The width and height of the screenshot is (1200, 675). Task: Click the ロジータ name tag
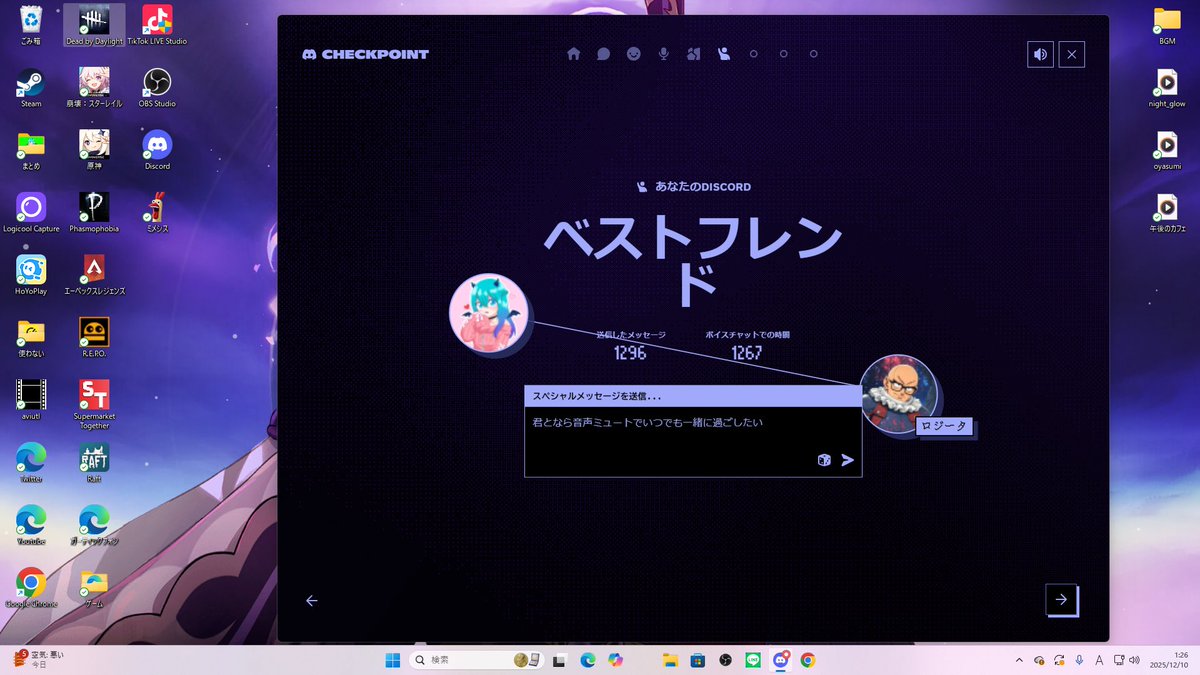944,427
